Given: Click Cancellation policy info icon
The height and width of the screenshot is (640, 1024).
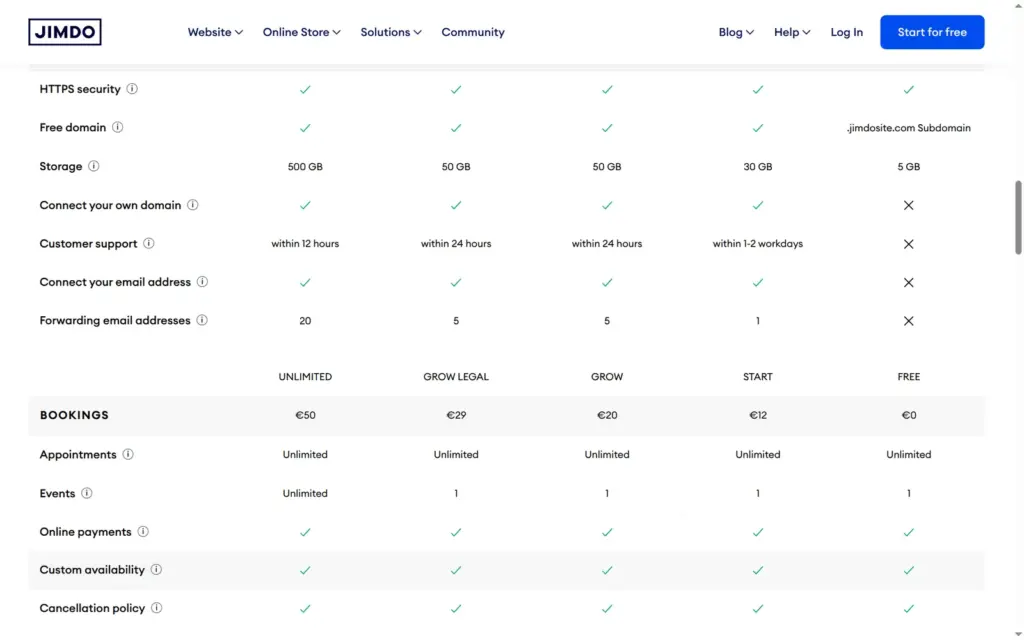Looking at the screenshot, I should click(x=157, y=608).
